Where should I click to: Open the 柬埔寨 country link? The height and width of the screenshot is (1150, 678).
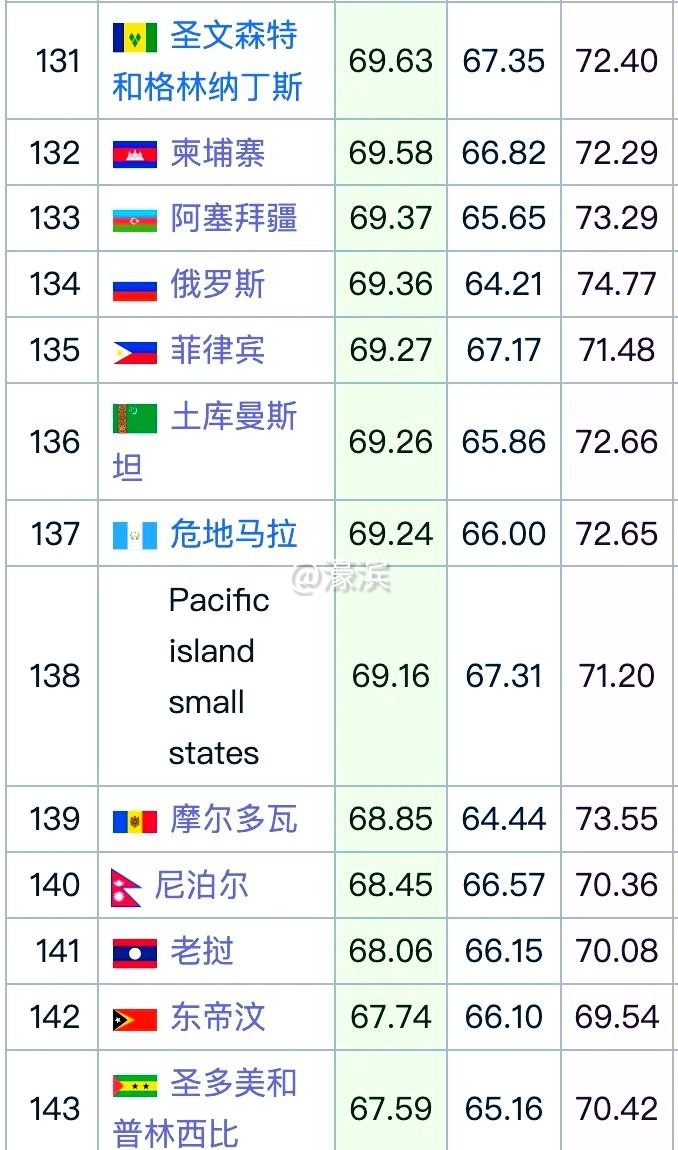pos(217,153)
